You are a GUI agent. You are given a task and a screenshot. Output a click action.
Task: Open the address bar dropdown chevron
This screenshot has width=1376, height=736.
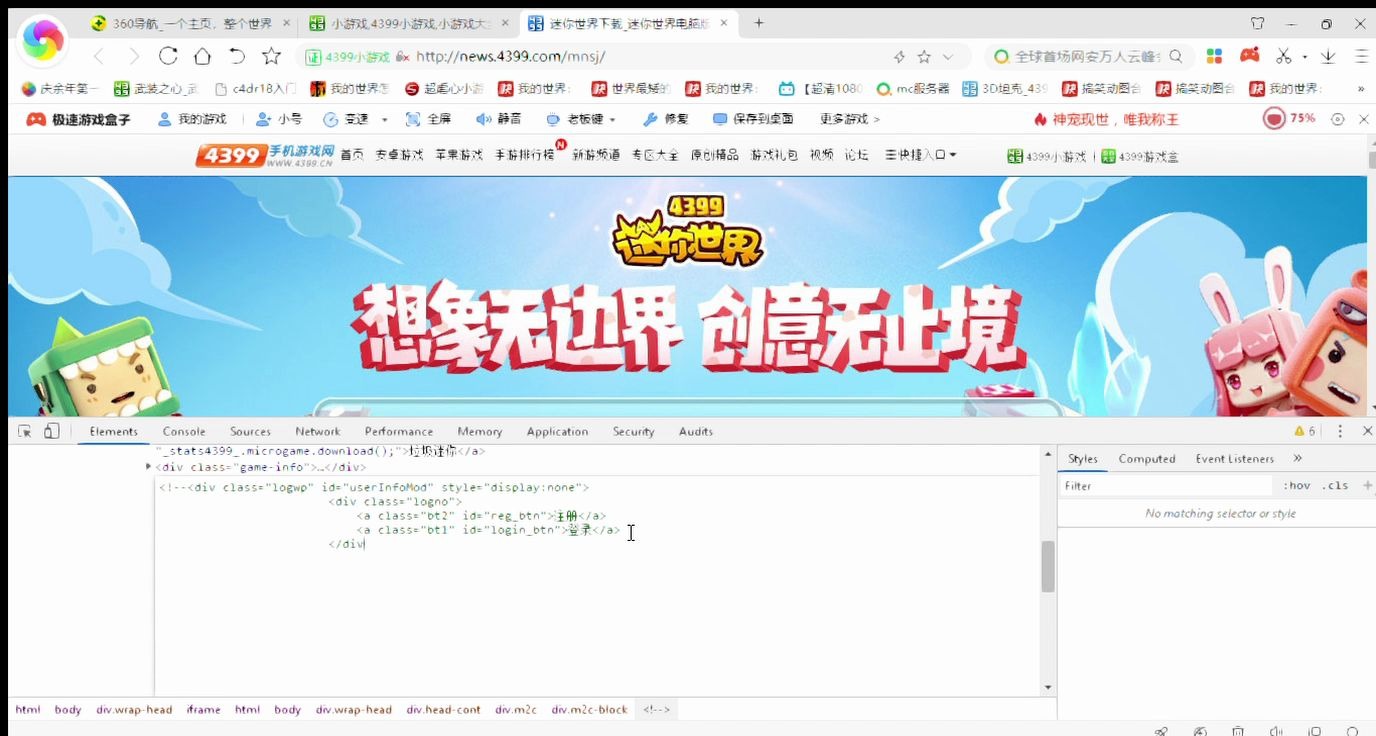pyautogui.click(x=948, y=57)
